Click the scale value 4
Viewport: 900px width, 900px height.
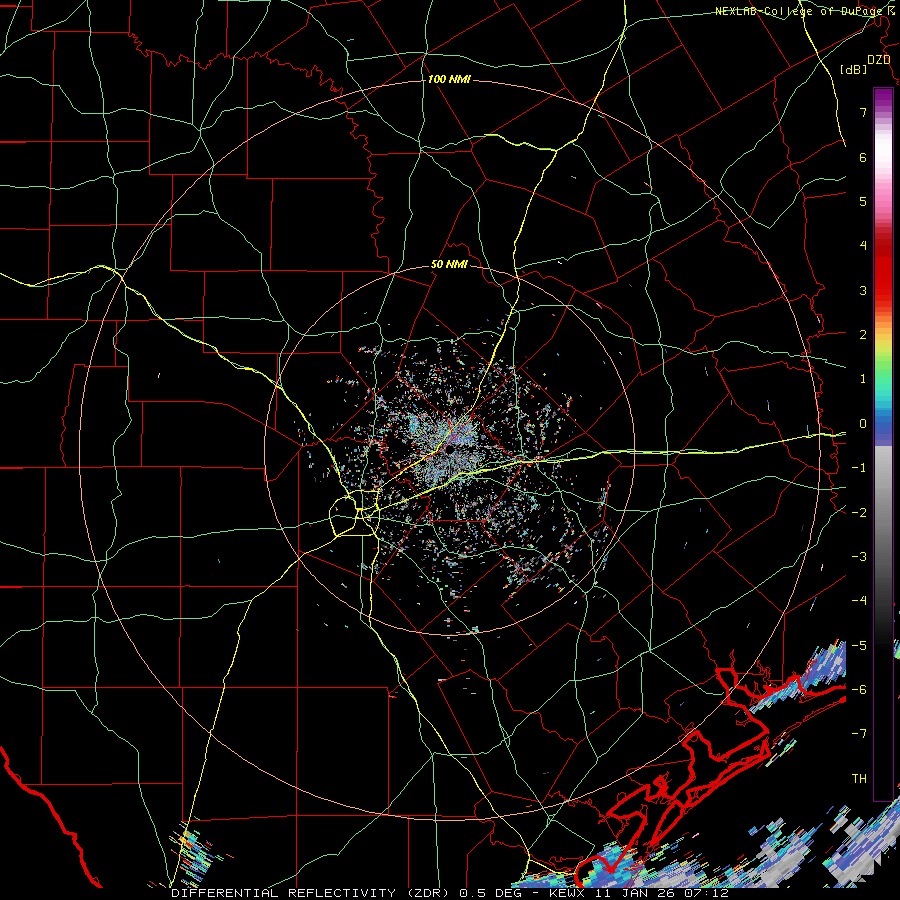point(863,246)
